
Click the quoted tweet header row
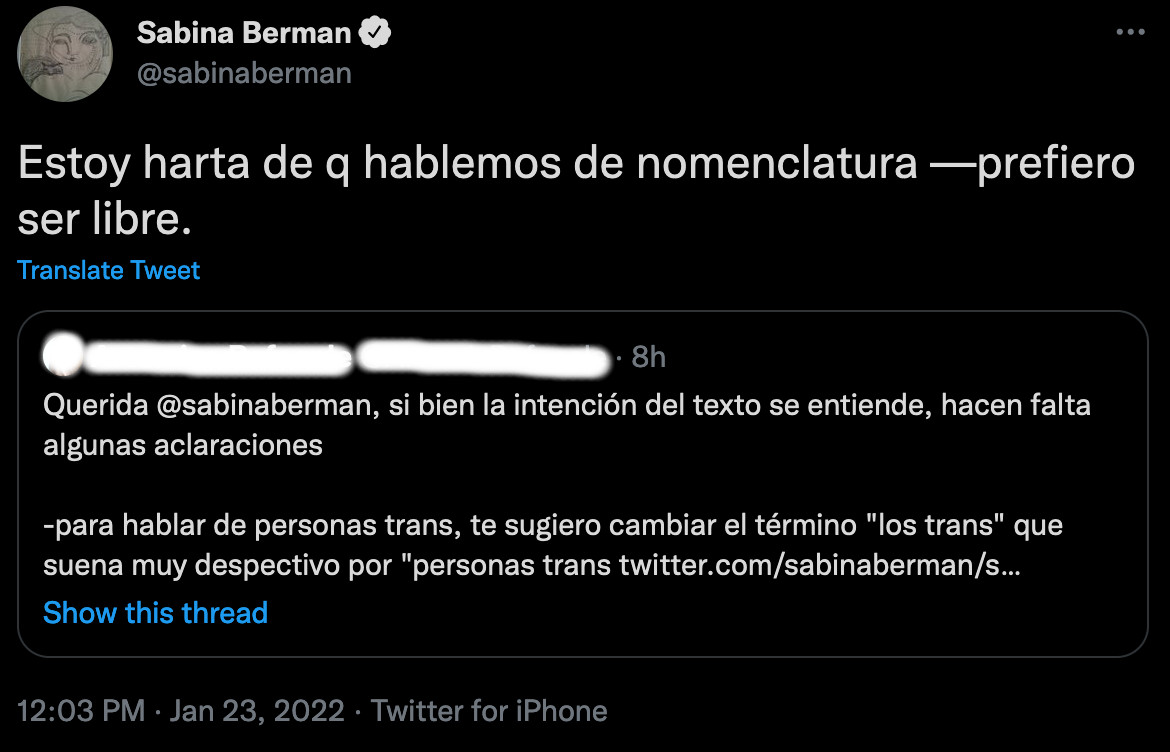(350, 357)
